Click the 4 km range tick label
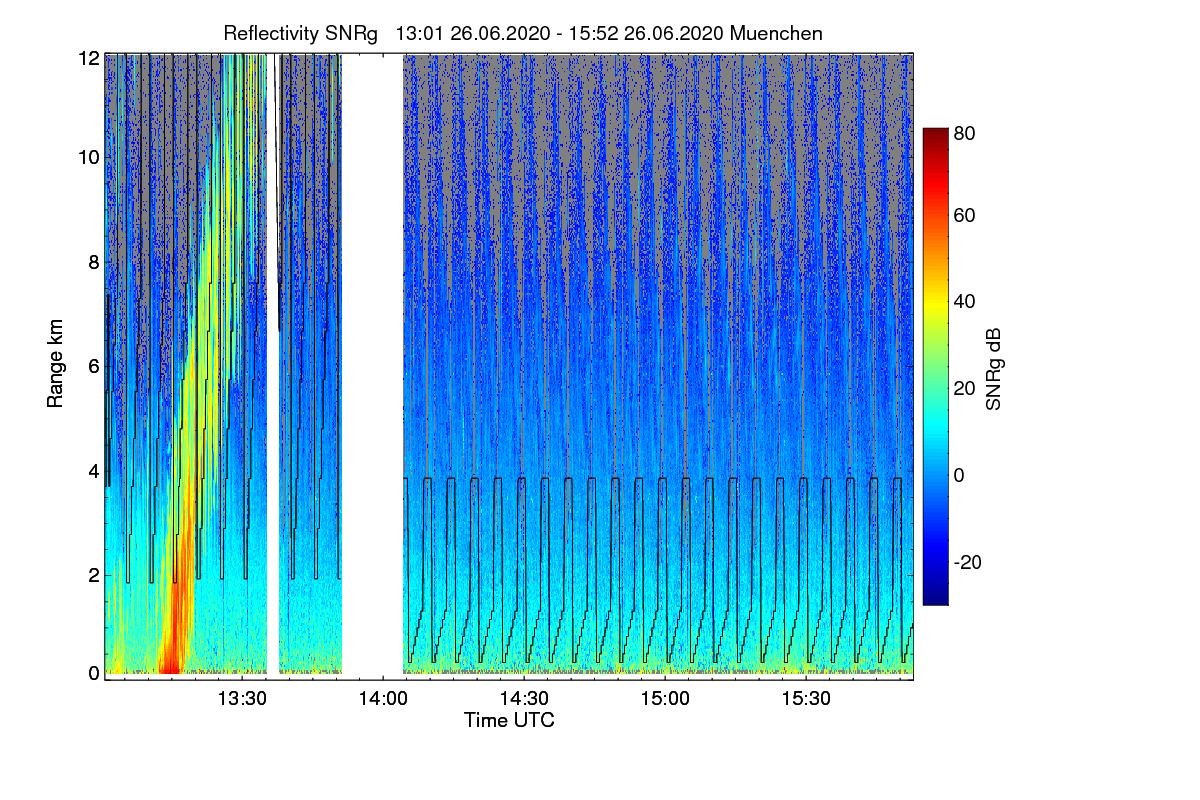 [x=93, y=470]
